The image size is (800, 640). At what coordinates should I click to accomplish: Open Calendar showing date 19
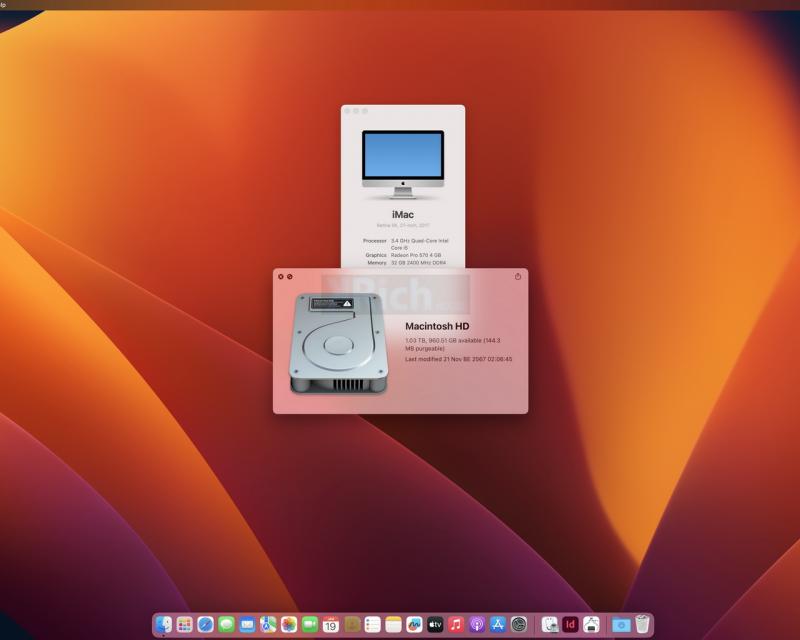(331, 624)
